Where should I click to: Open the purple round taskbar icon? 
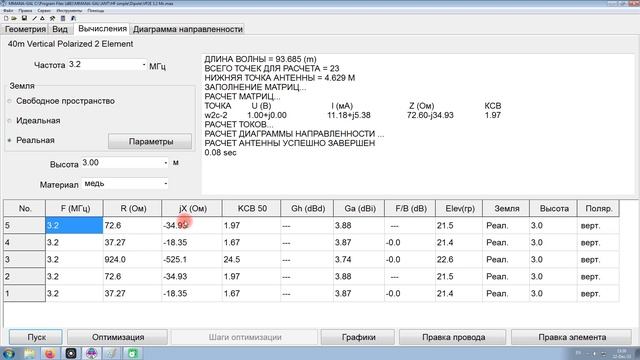click(x=91, y=353)
